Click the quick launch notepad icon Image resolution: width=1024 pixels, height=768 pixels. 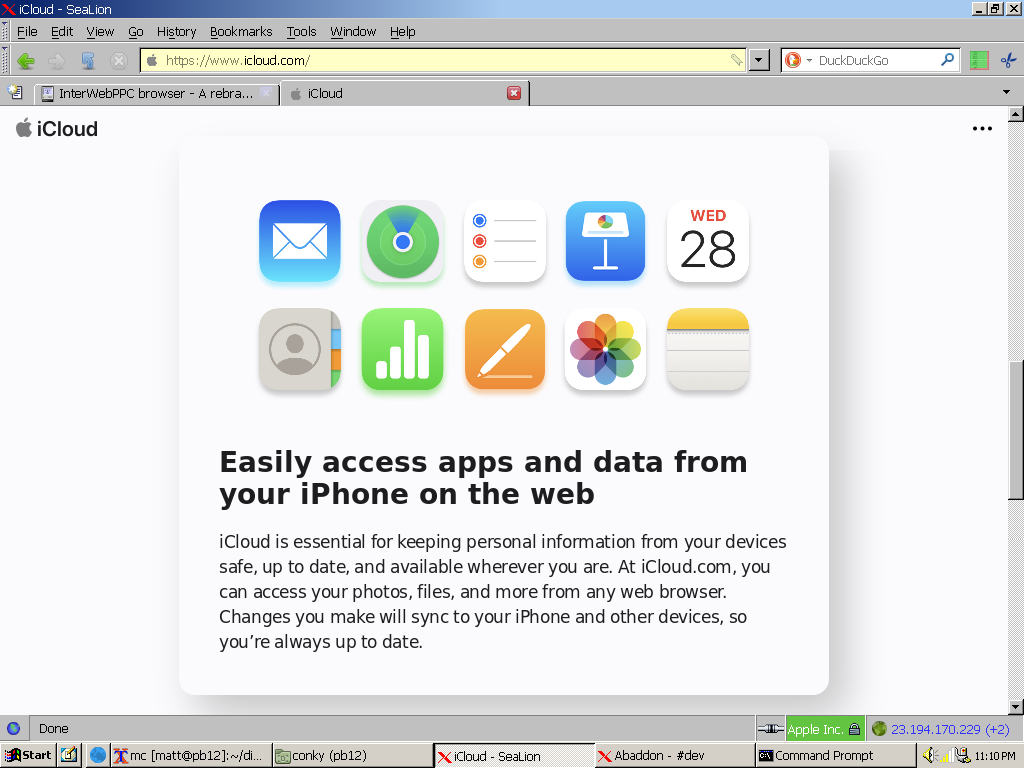[x=69, y=755]
